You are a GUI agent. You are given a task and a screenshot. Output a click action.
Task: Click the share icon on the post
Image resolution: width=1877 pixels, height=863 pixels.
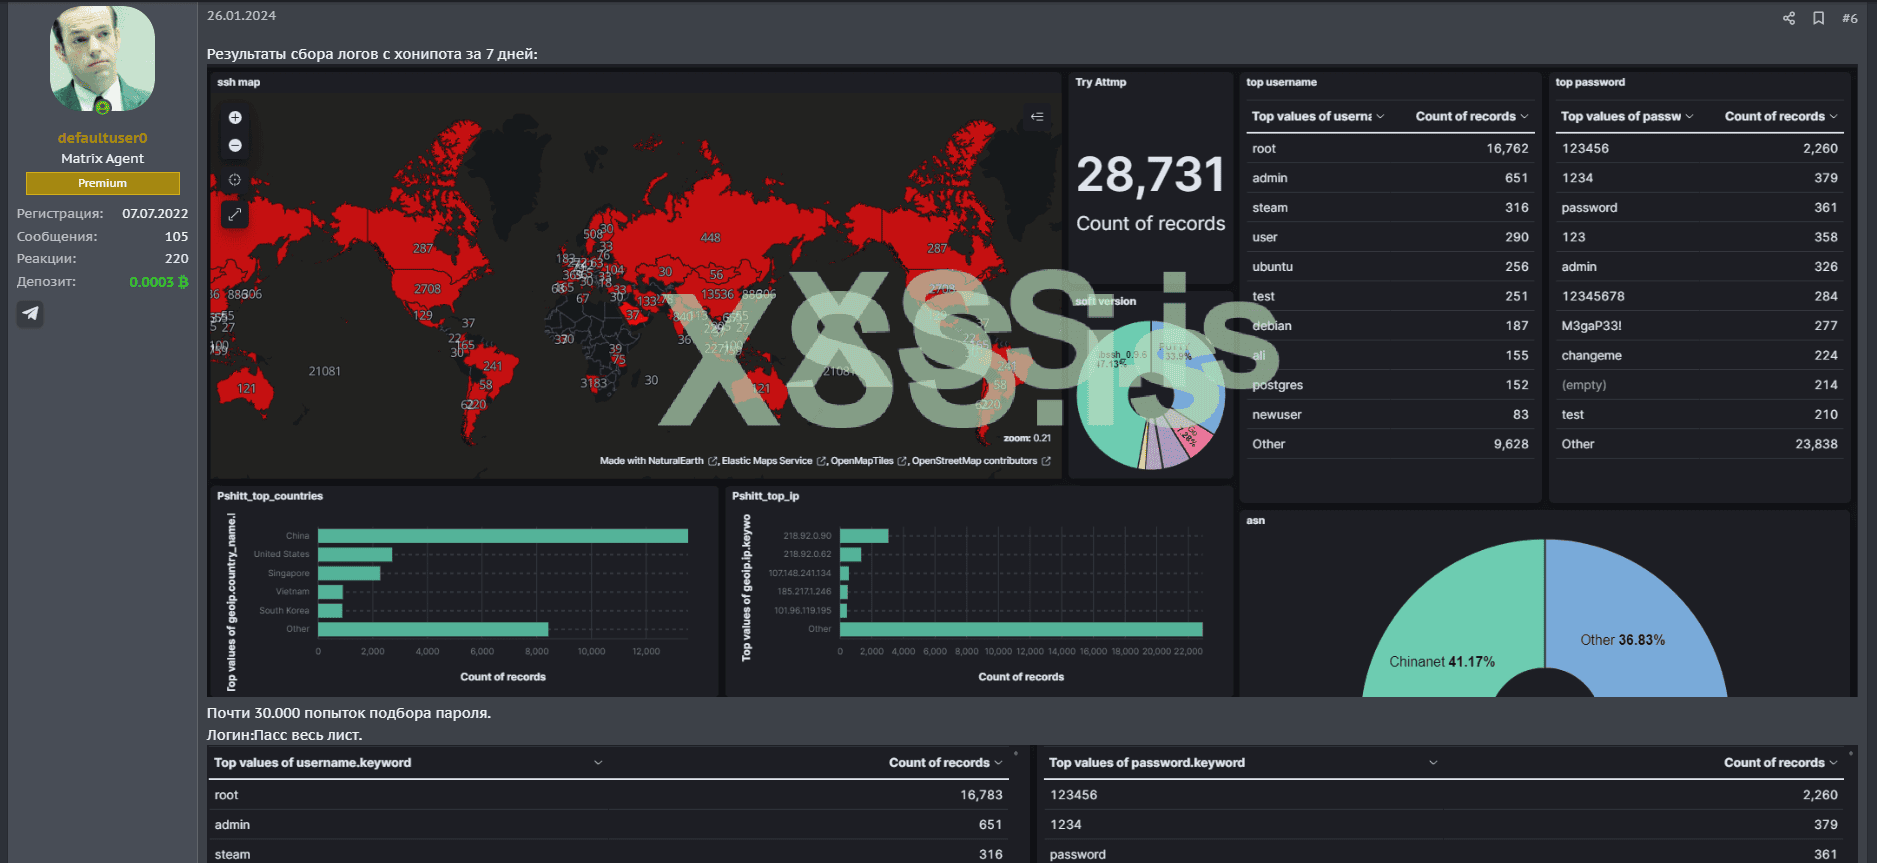click(1789, 18)
